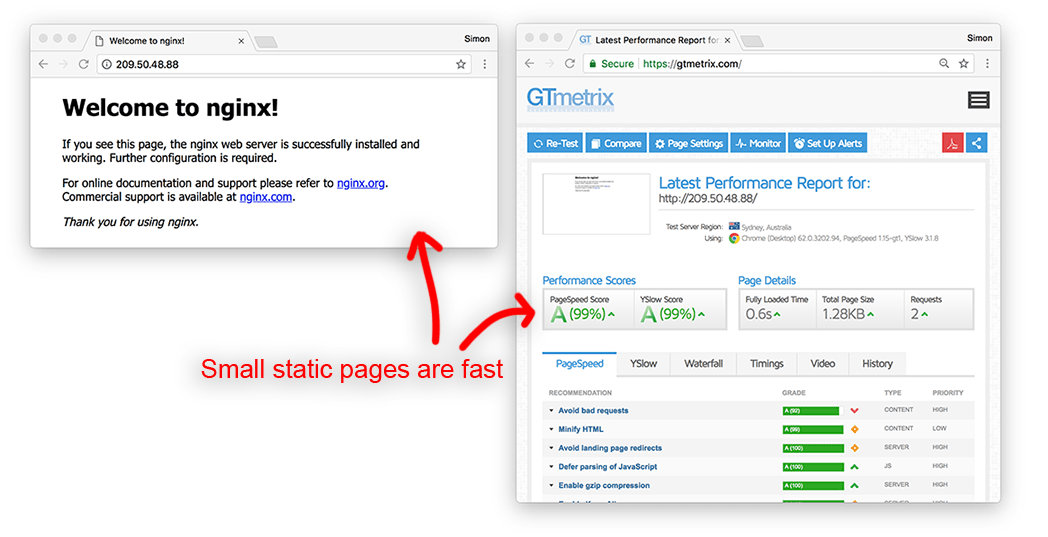Close the 'Welcome to nginx!' tab
The image size is (1048, 537).
[x=241, y=41]
